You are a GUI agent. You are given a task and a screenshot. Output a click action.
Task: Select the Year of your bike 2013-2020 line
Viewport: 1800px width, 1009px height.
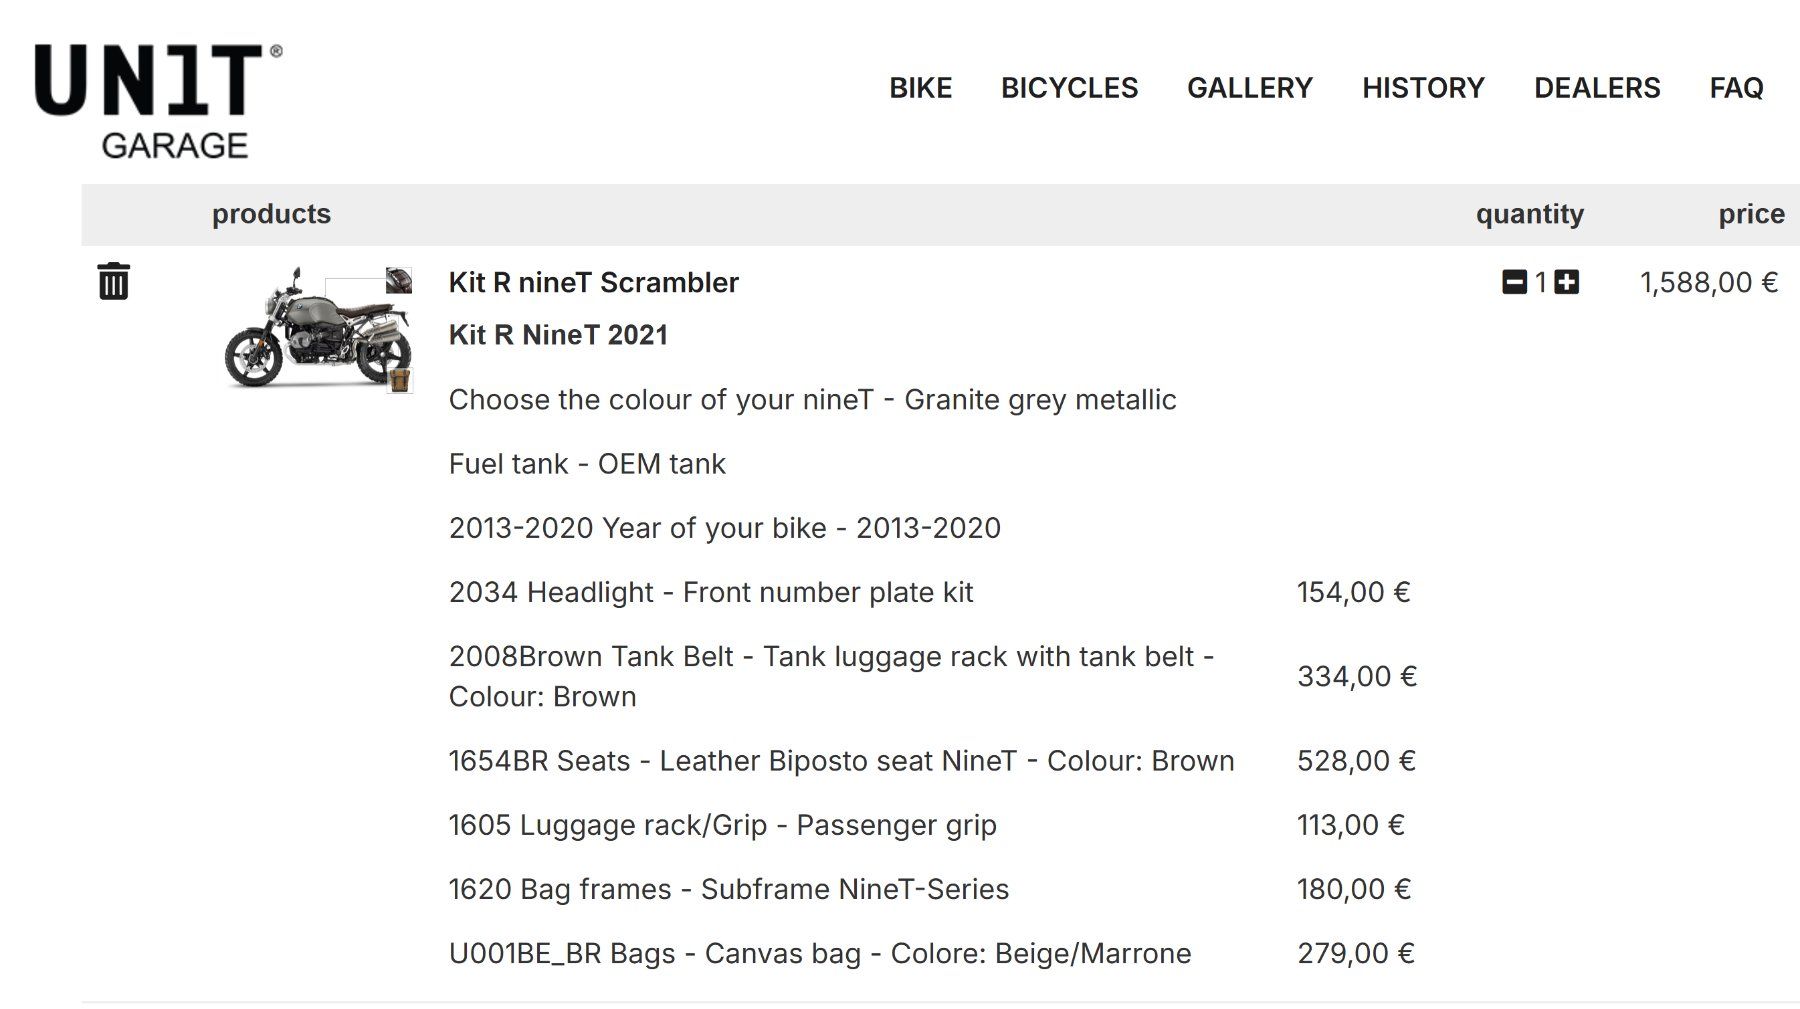724,528
